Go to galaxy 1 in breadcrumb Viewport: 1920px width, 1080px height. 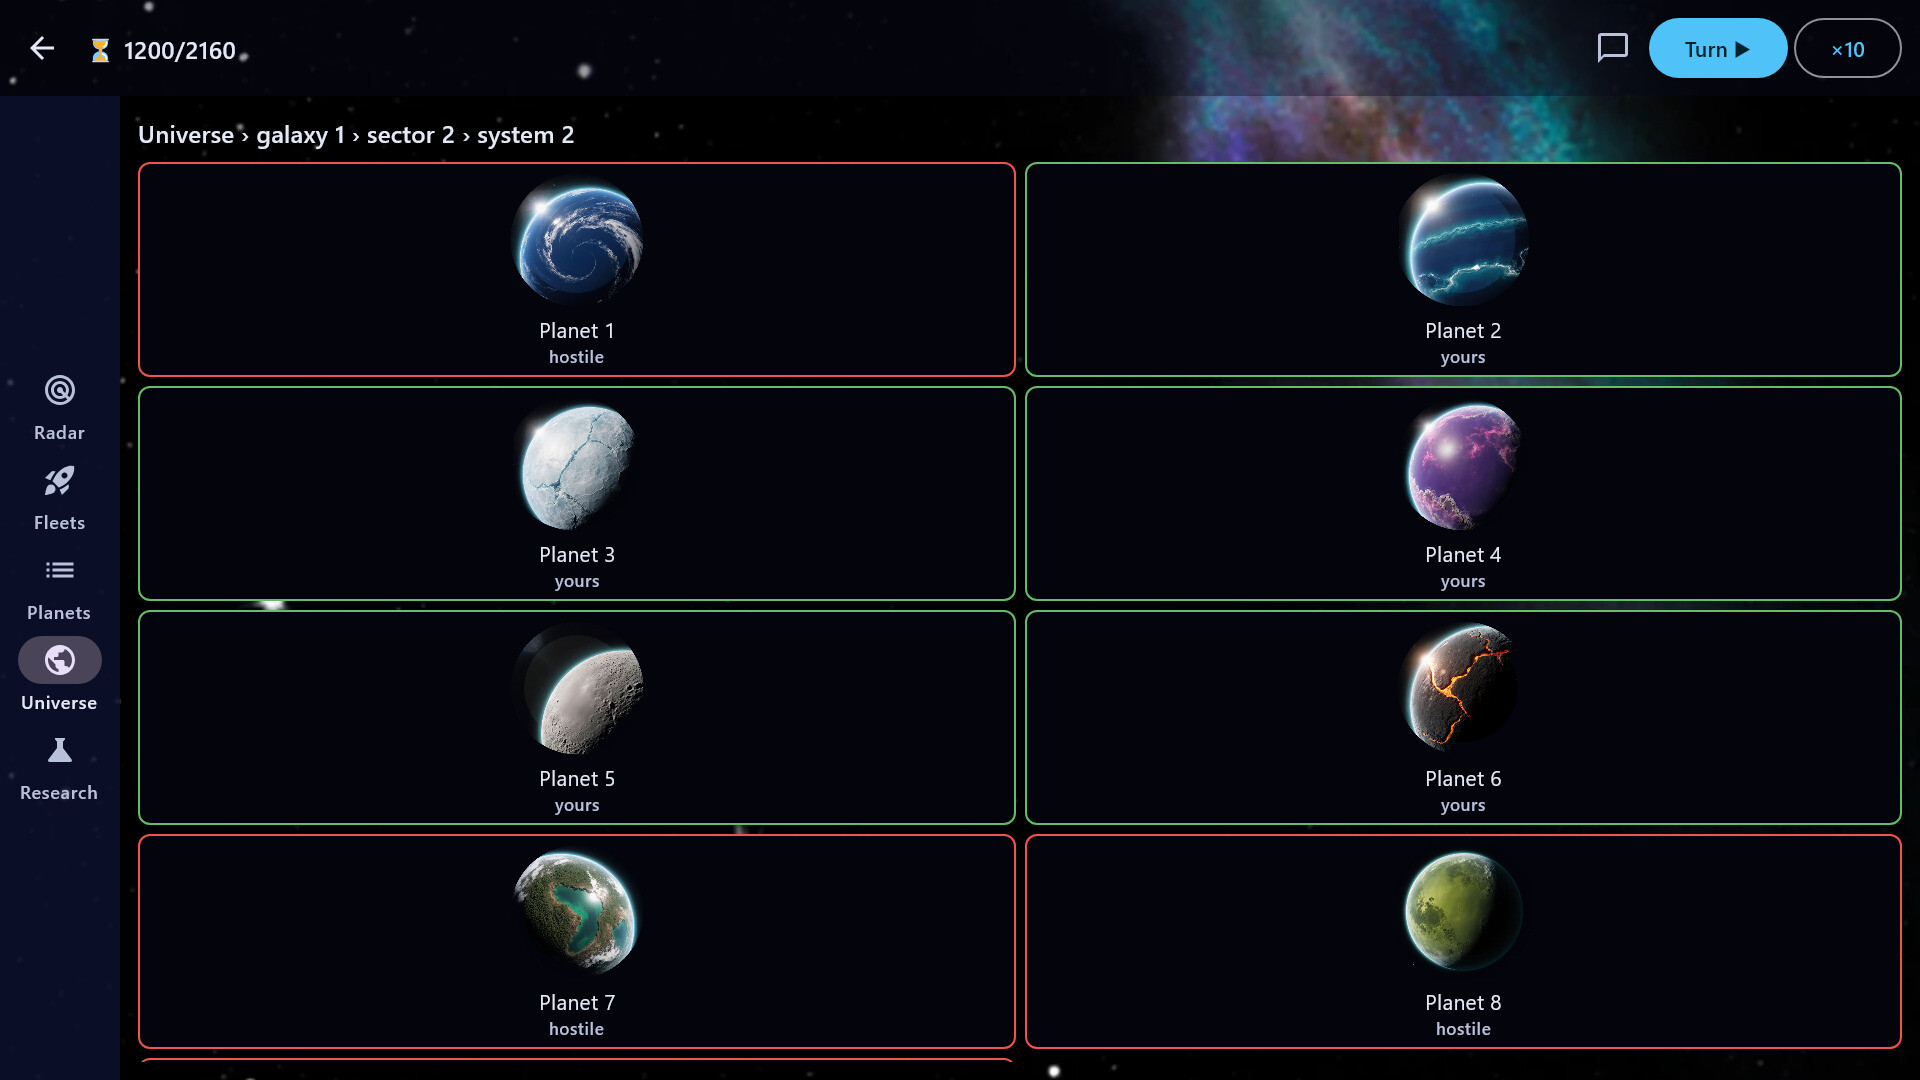coord(300,135)
